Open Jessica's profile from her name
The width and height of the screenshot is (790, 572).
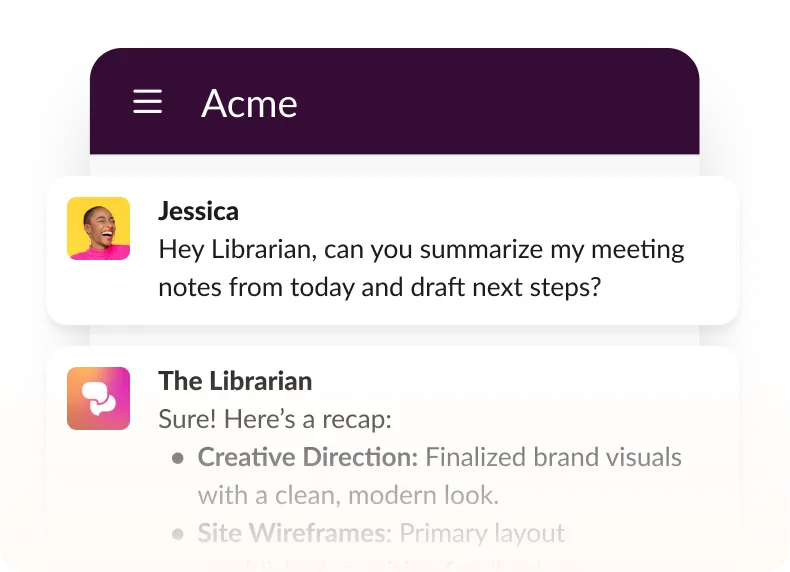point(198,211)
